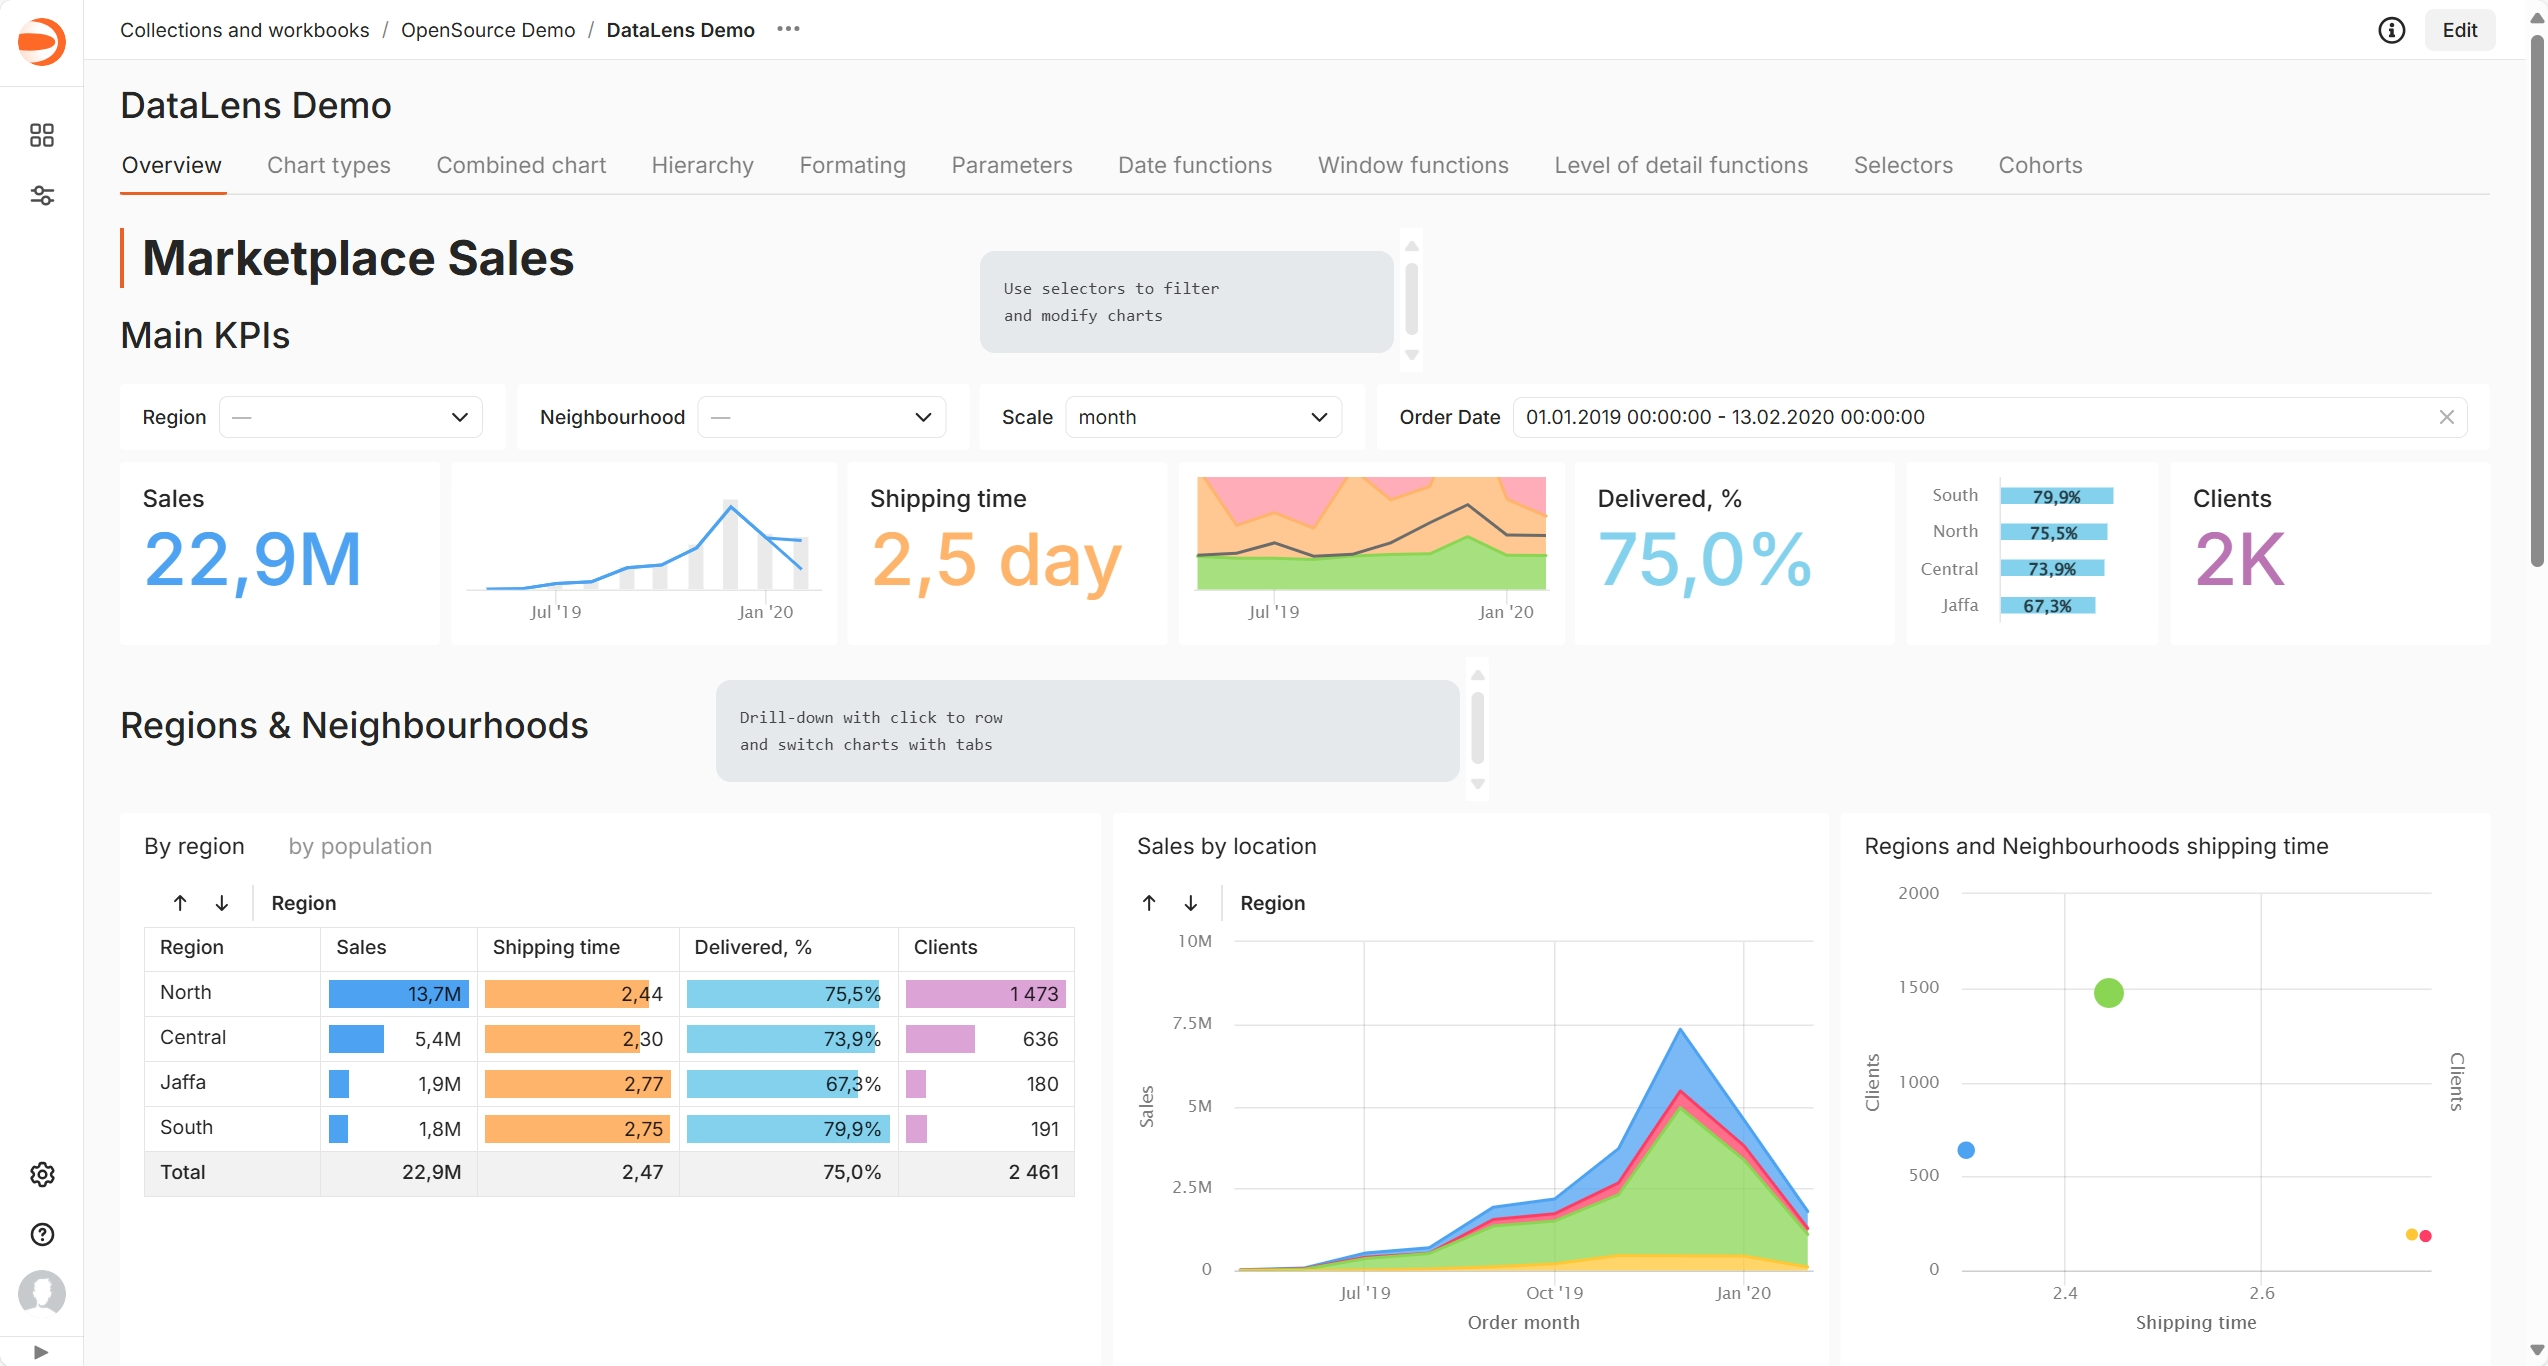Screen dimensions: 2548x1366
Task: Click the North row in region table
Action: [x=609, y=993]
